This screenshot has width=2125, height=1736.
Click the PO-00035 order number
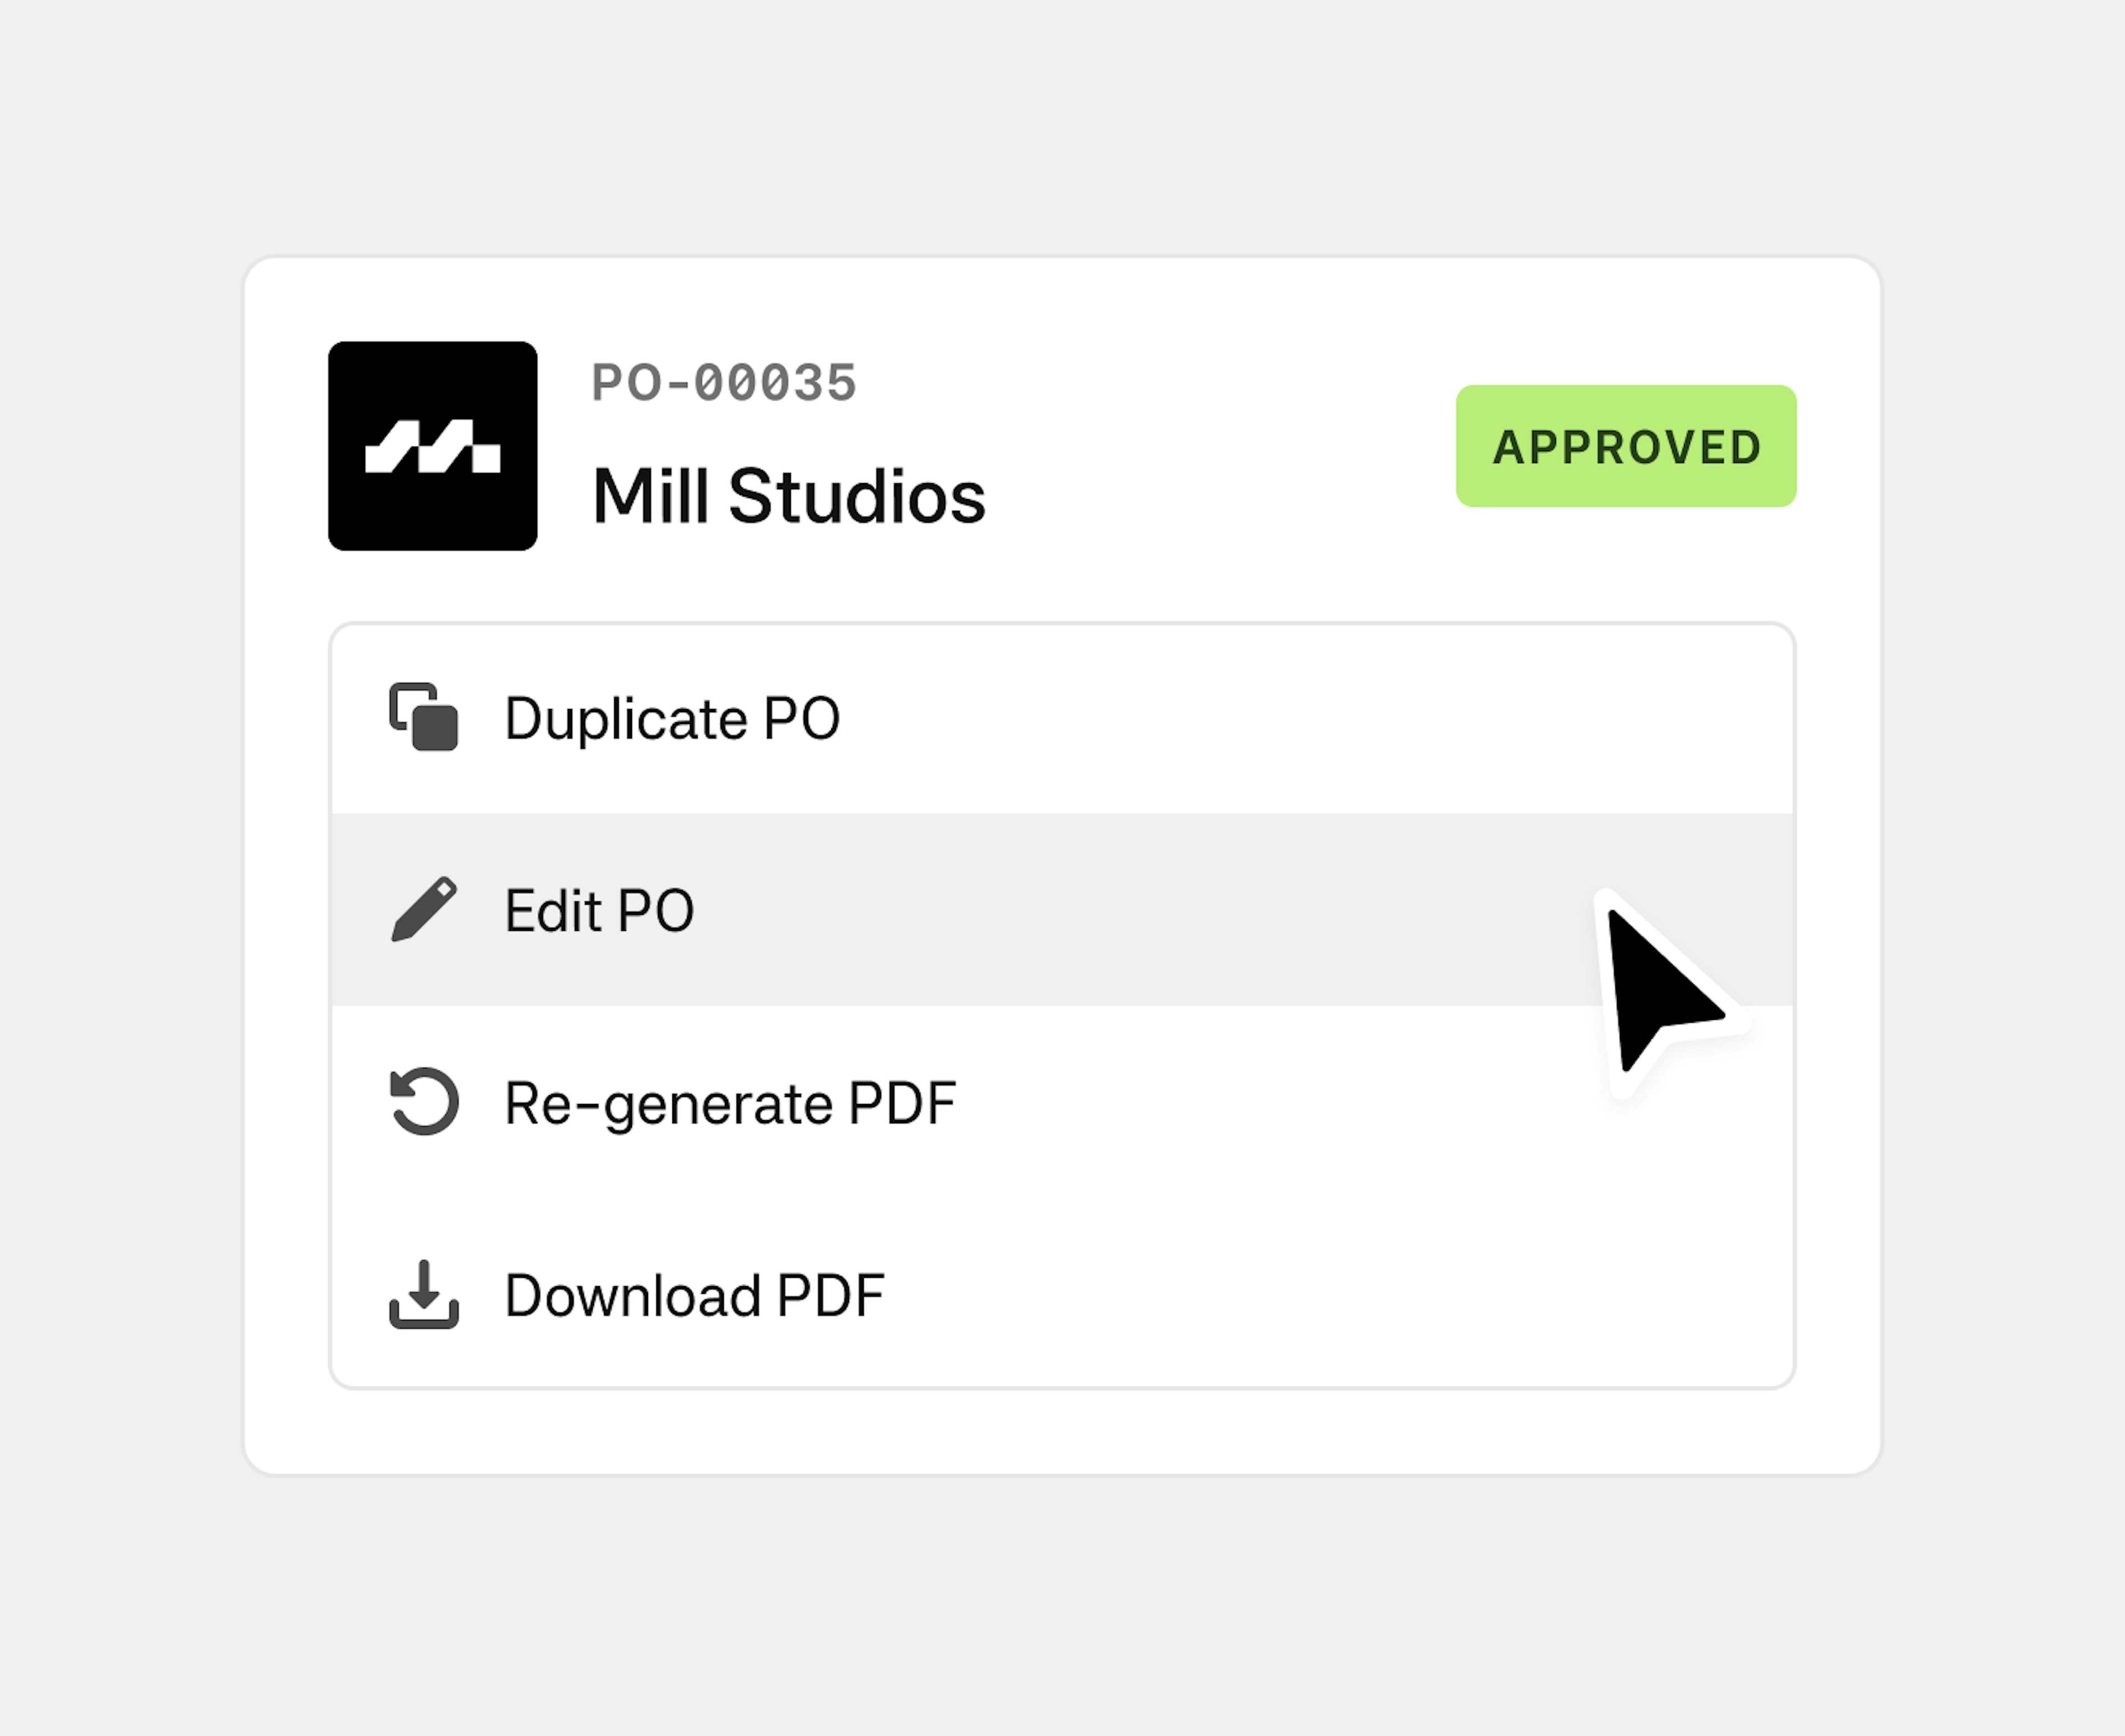click(724, 383)
